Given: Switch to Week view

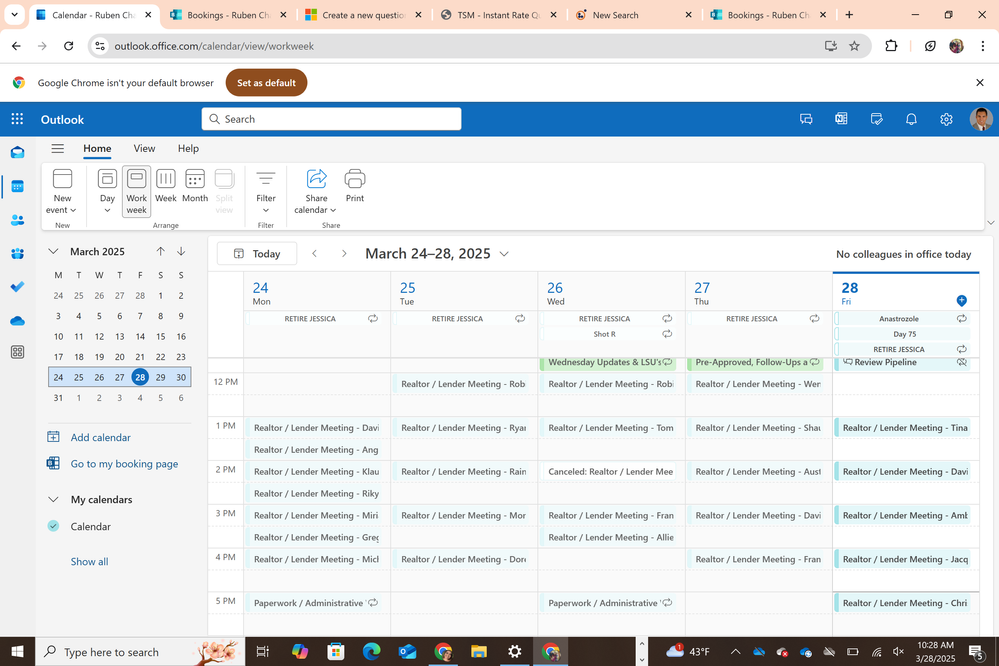Looking at the screenshot, I should click(166, 185).
